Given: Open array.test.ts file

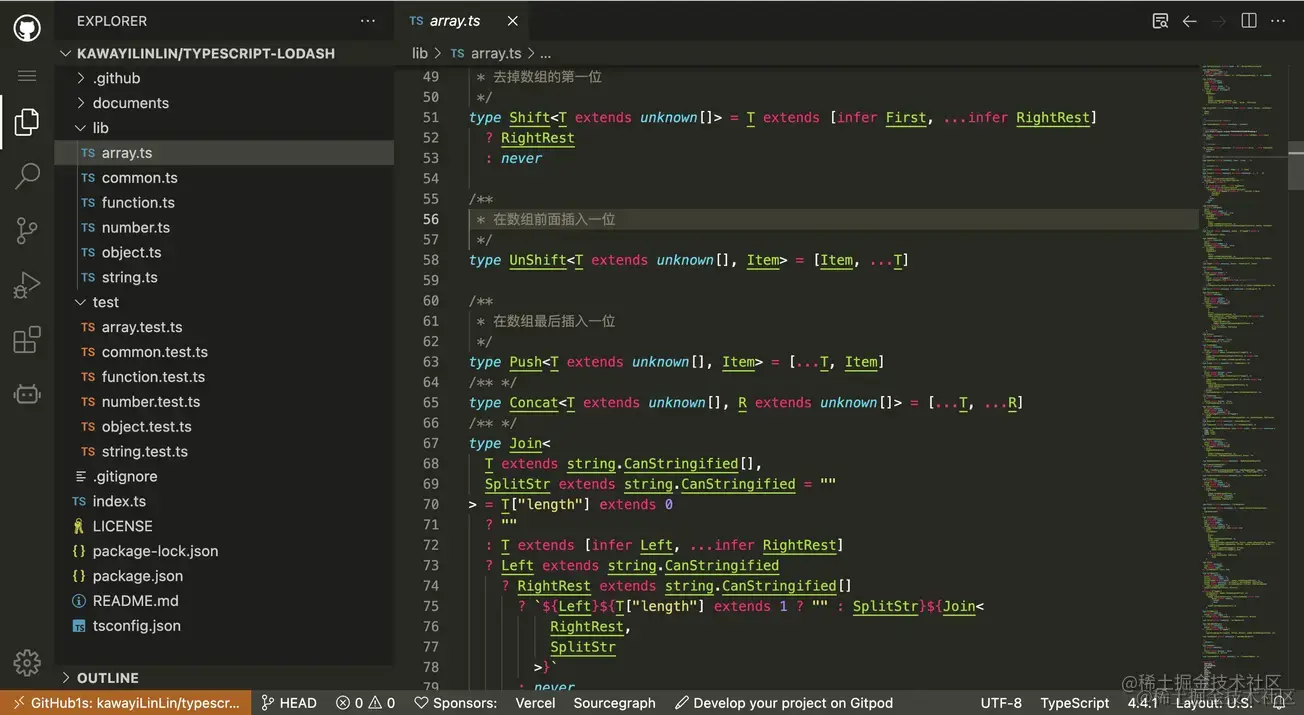Looking at the screenshot, I should (x=224, y=327).
